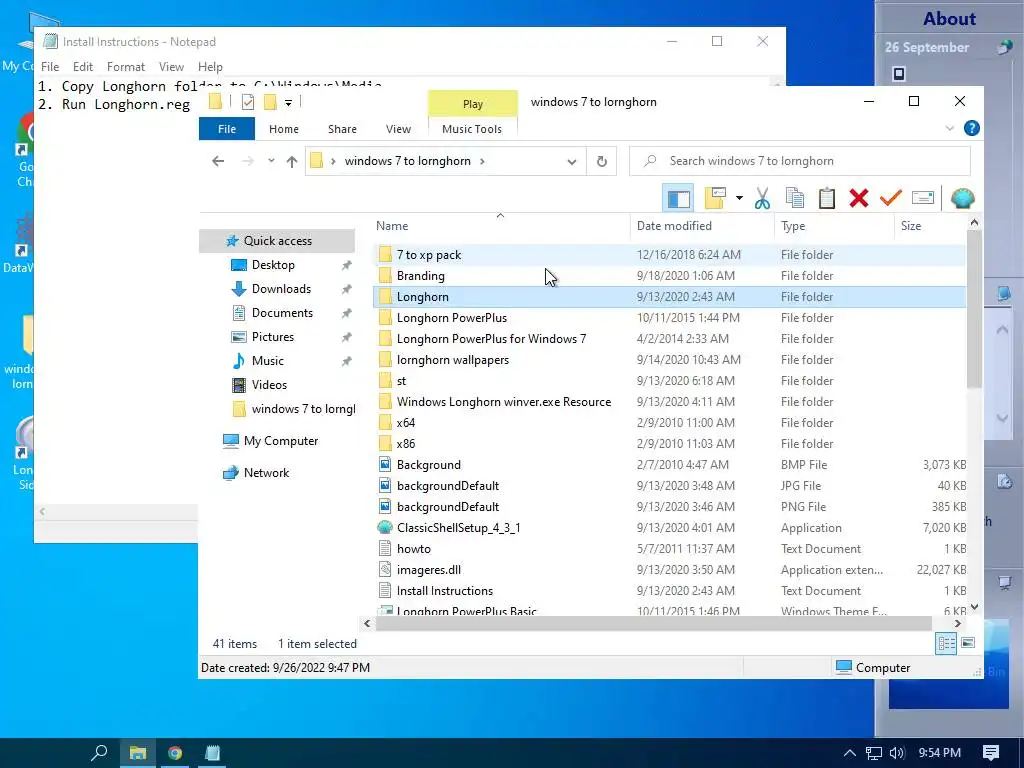Open the volume control in system tray
Image resolution: width=1024 pixels, height=768 pixels.
pyautogui.click(x=897, y=753)
